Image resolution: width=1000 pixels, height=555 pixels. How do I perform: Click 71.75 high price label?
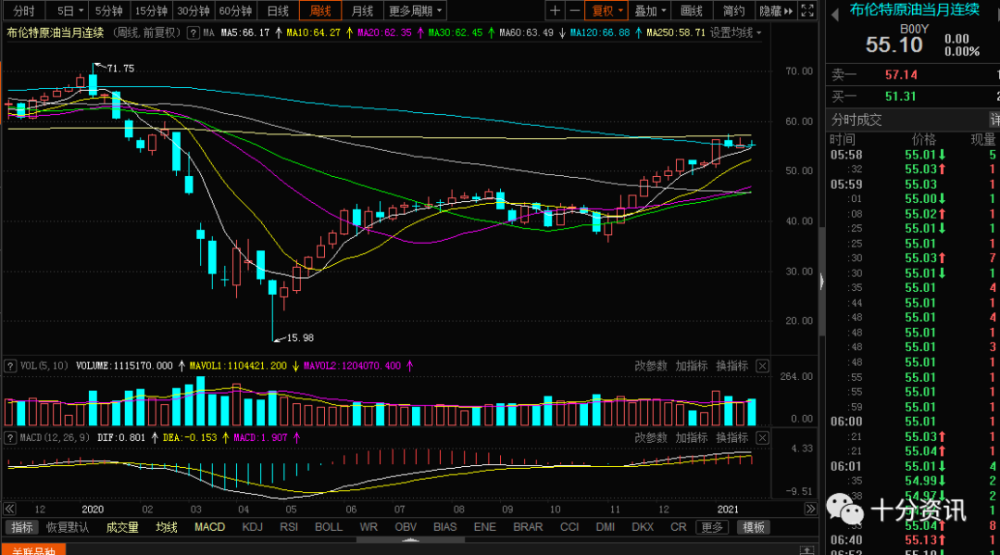pyautogui.click(x=120, y=68)
